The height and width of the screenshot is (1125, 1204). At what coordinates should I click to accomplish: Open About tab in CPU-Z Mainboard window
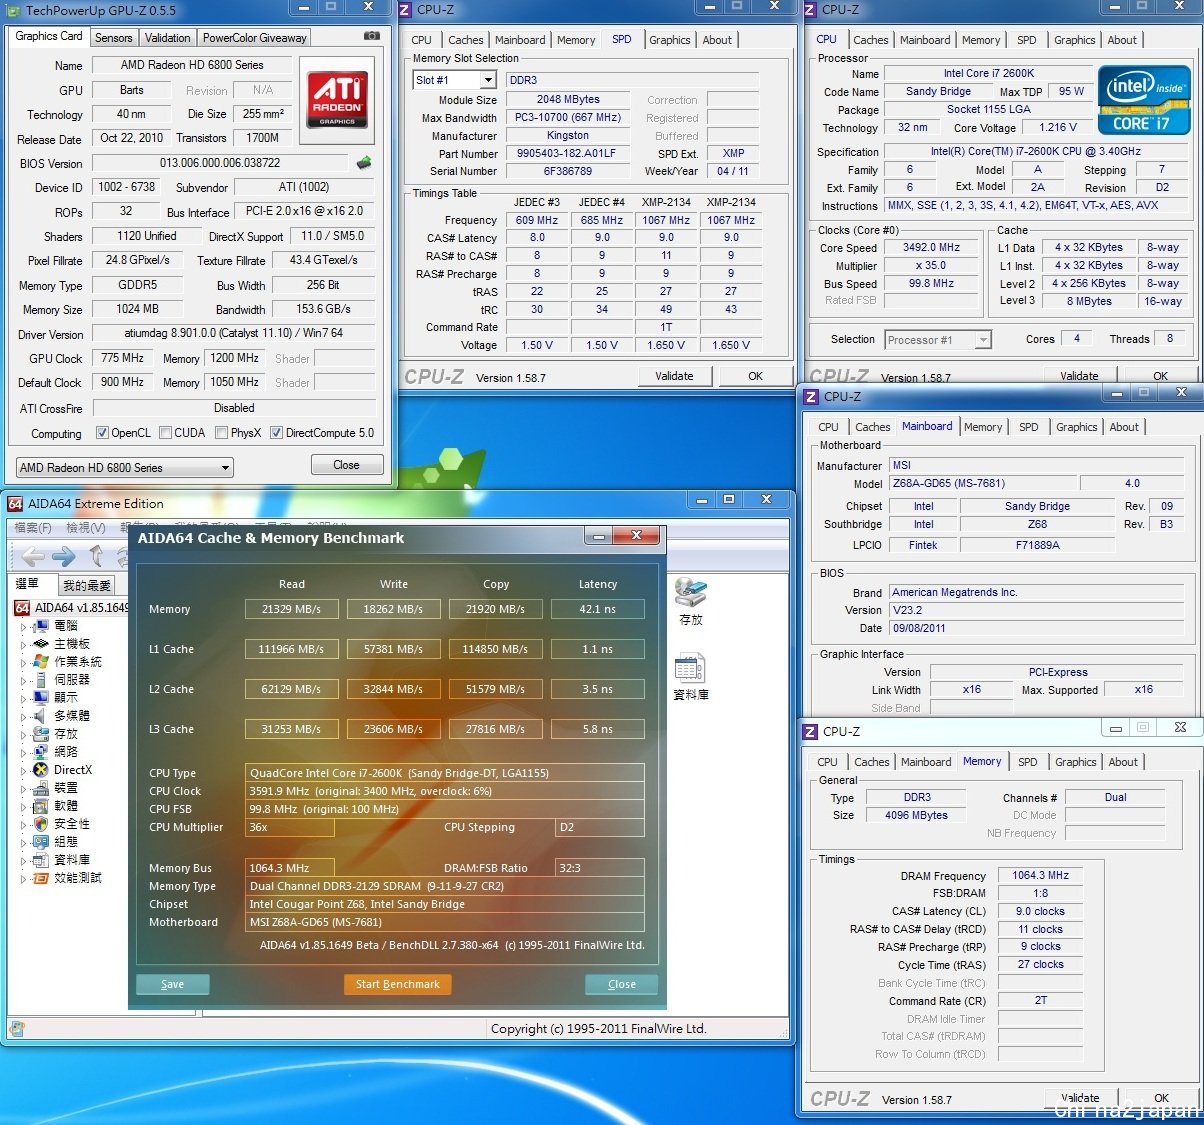[x=1124, y=427]
